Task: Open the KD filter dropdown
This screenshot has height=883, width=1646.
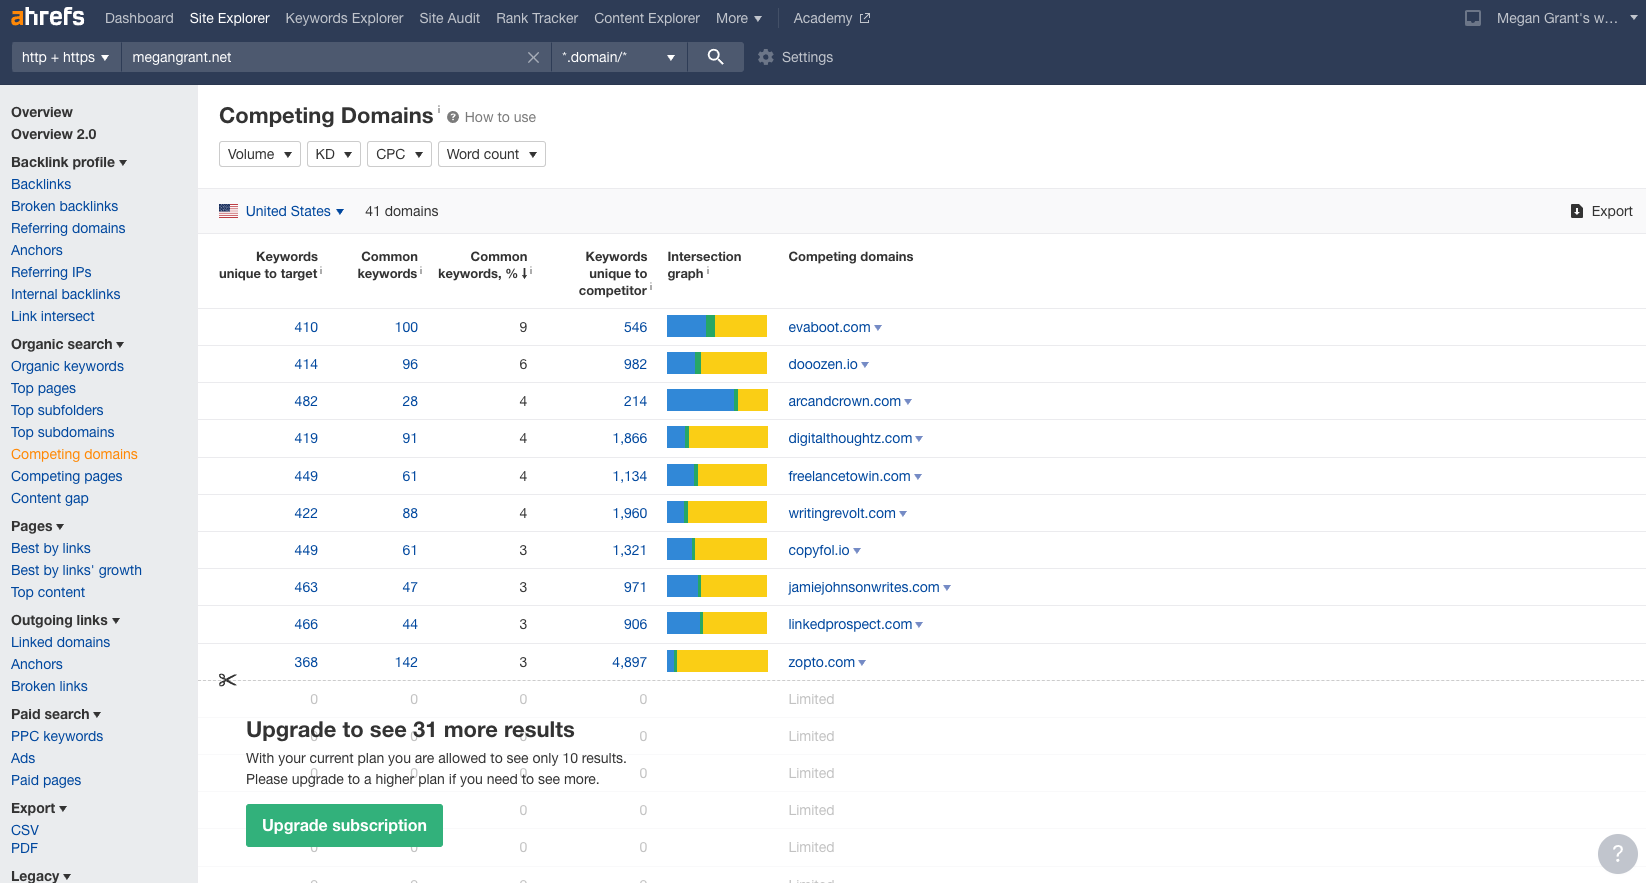Action: click(333, 154)
